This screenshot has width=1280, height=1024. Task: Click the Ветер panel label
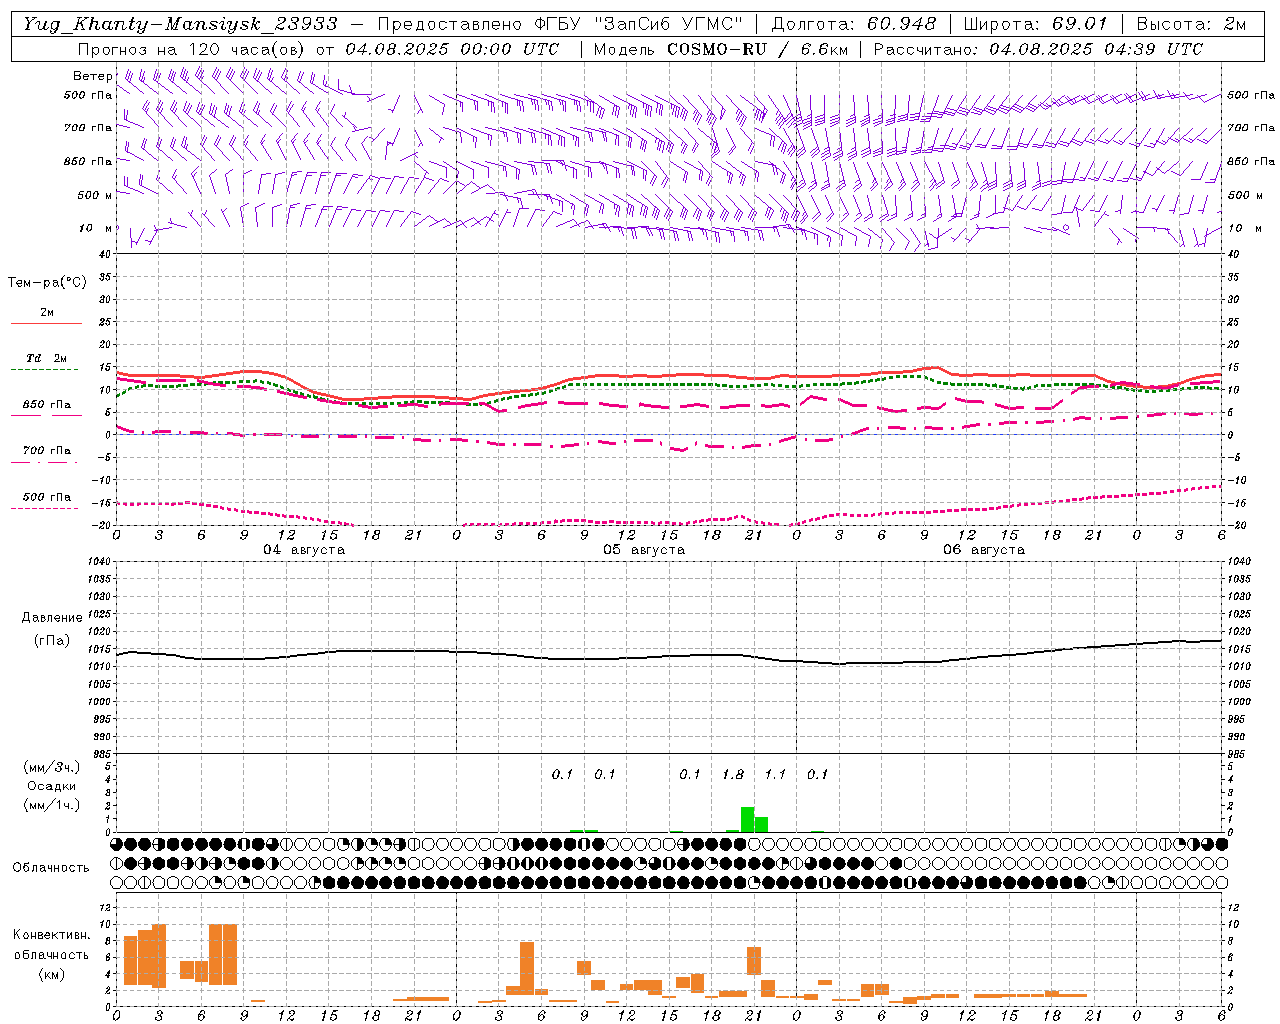tap(92, 76)
